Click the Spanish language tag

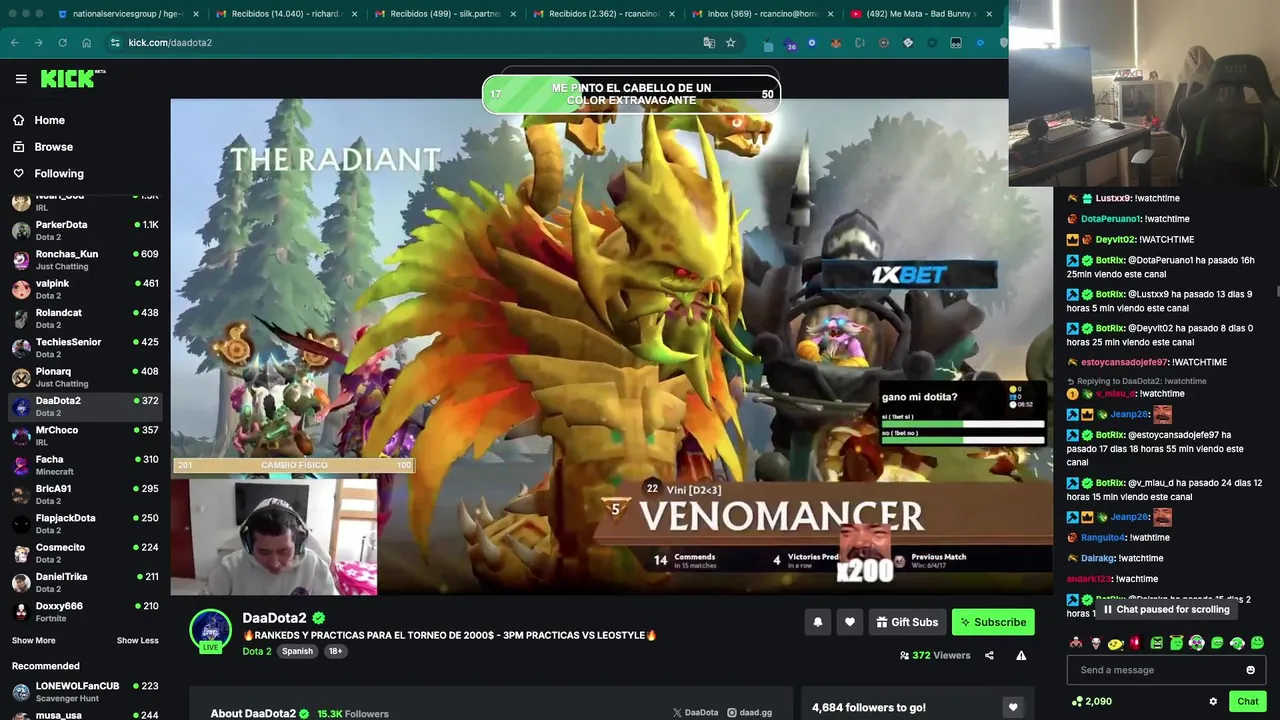pyautogui.click(x=297, y=651)
